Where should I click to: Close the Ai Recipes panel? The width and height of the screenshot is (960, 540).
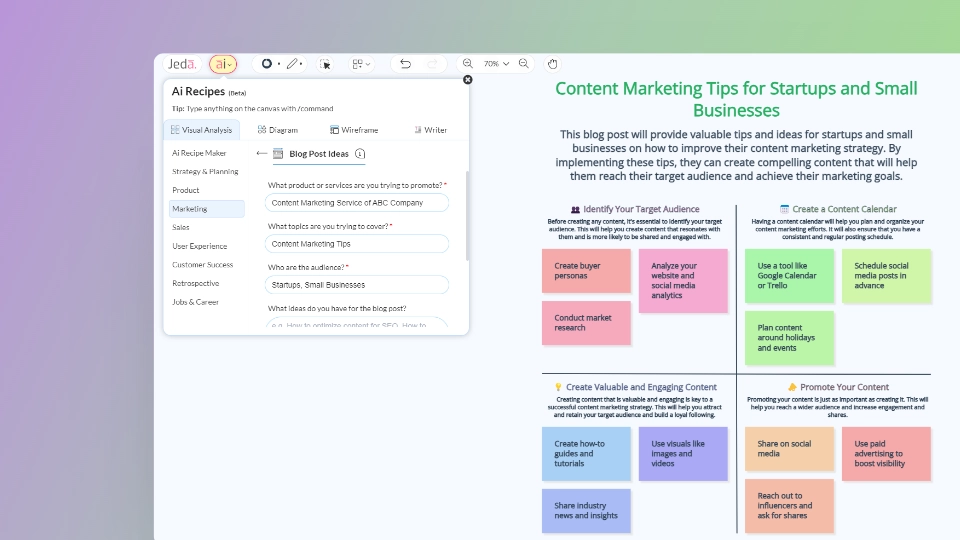pyautogui.click(x=468, y=80)
